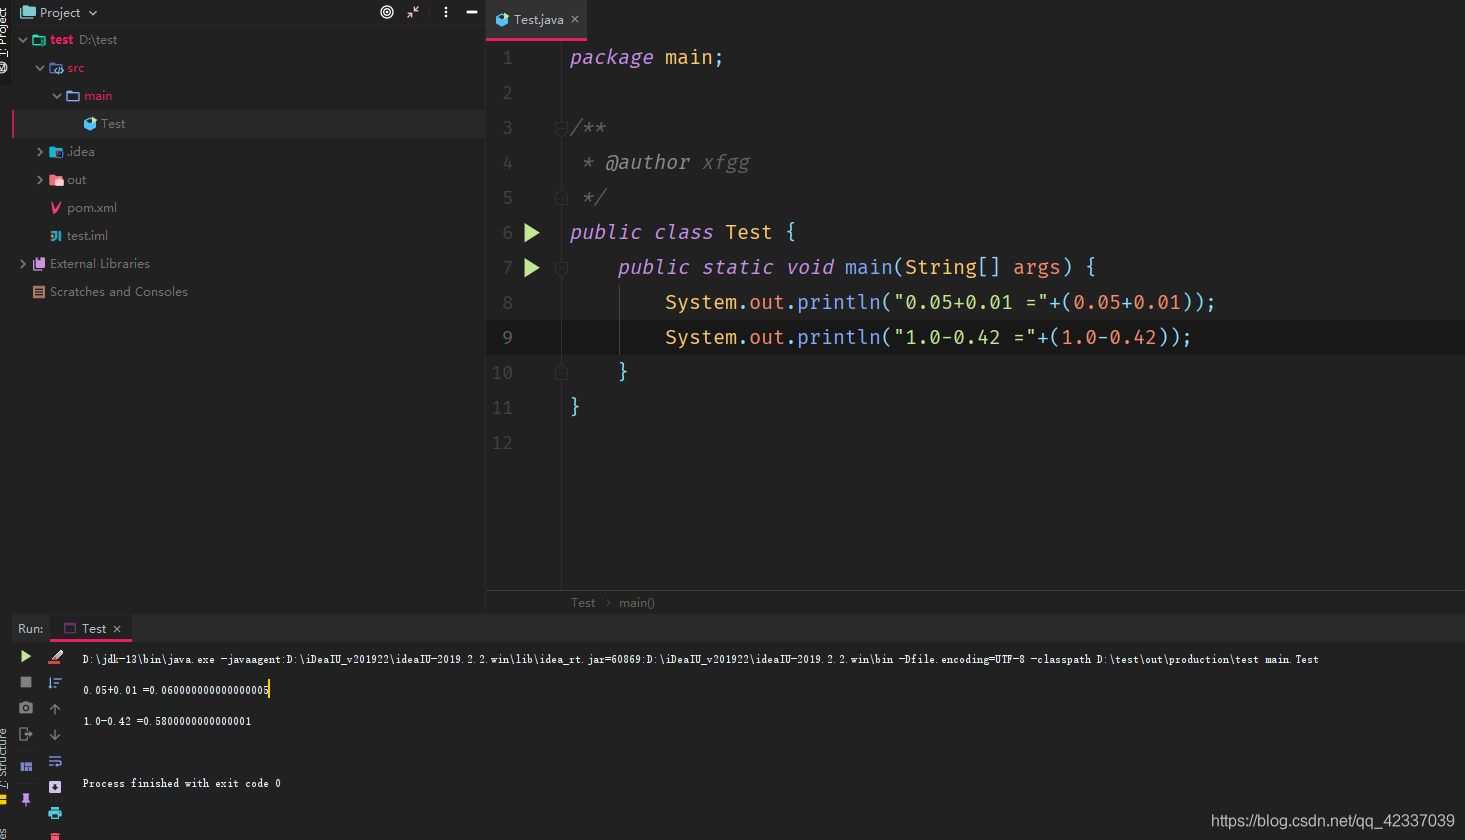Screen dimensions: 1465x840
Task: Click the Stop process square icon
Action: pos(26,682)
